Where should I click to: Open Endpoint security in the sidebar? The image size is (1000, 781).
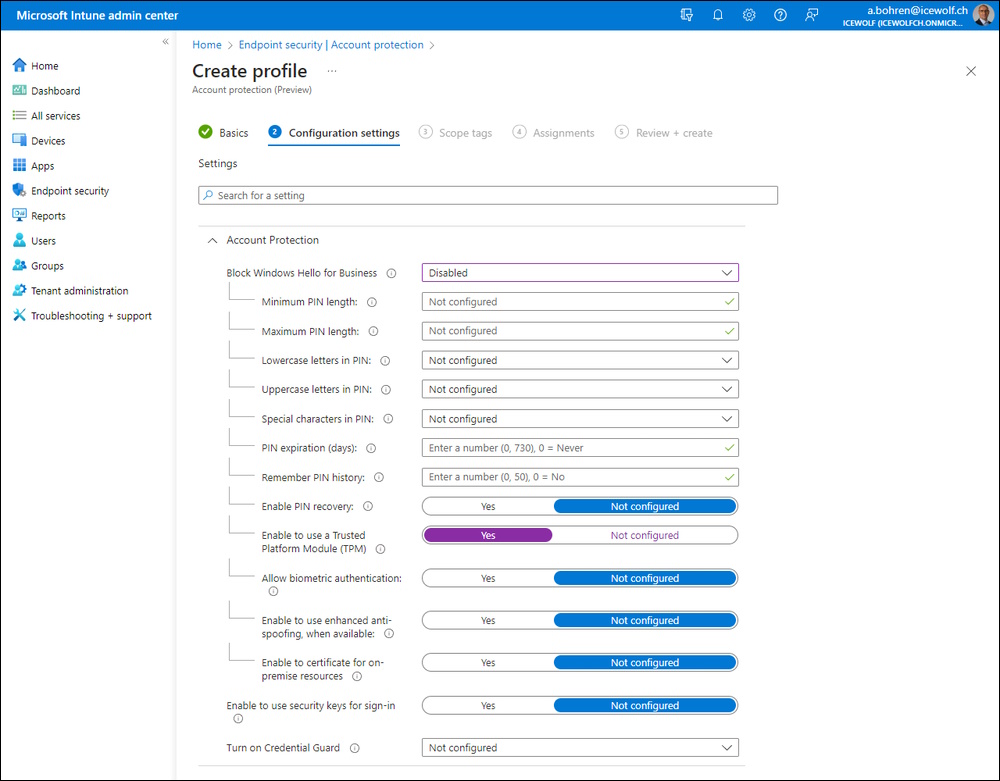point(70,191)
